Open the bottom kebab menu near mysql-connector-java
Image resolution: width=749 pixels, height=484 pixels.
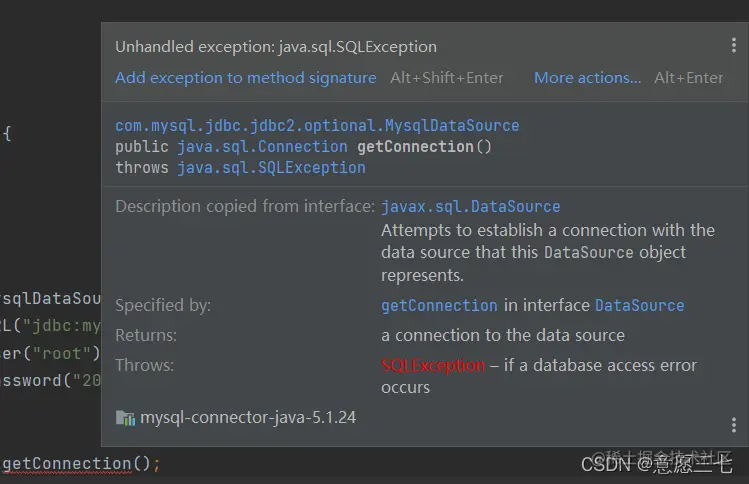[734, 425]
